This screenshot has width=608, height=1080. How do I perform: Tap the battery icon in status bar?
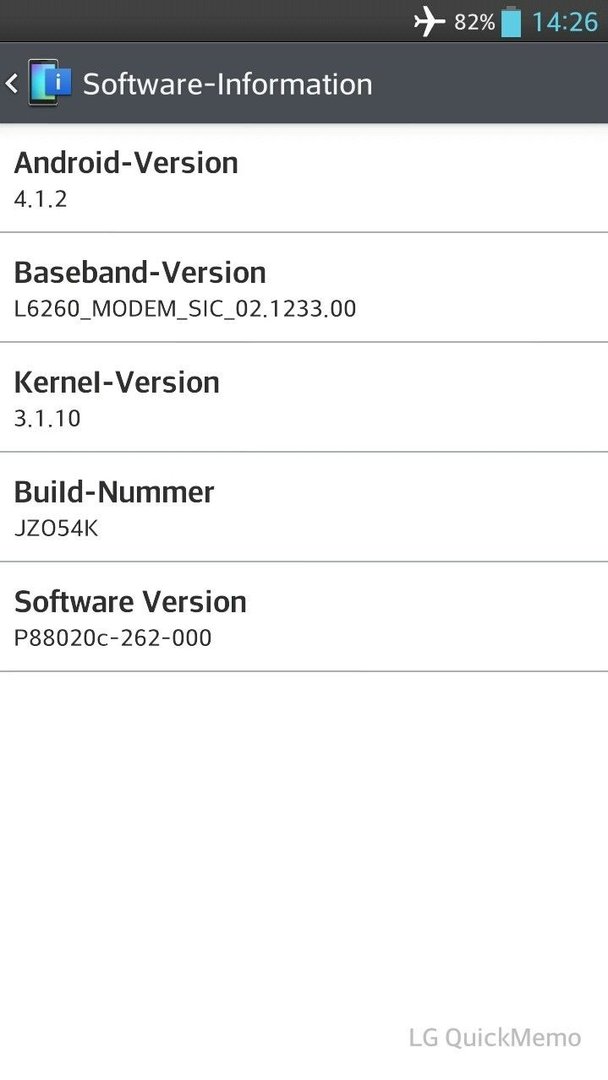[x=511, y=21]
